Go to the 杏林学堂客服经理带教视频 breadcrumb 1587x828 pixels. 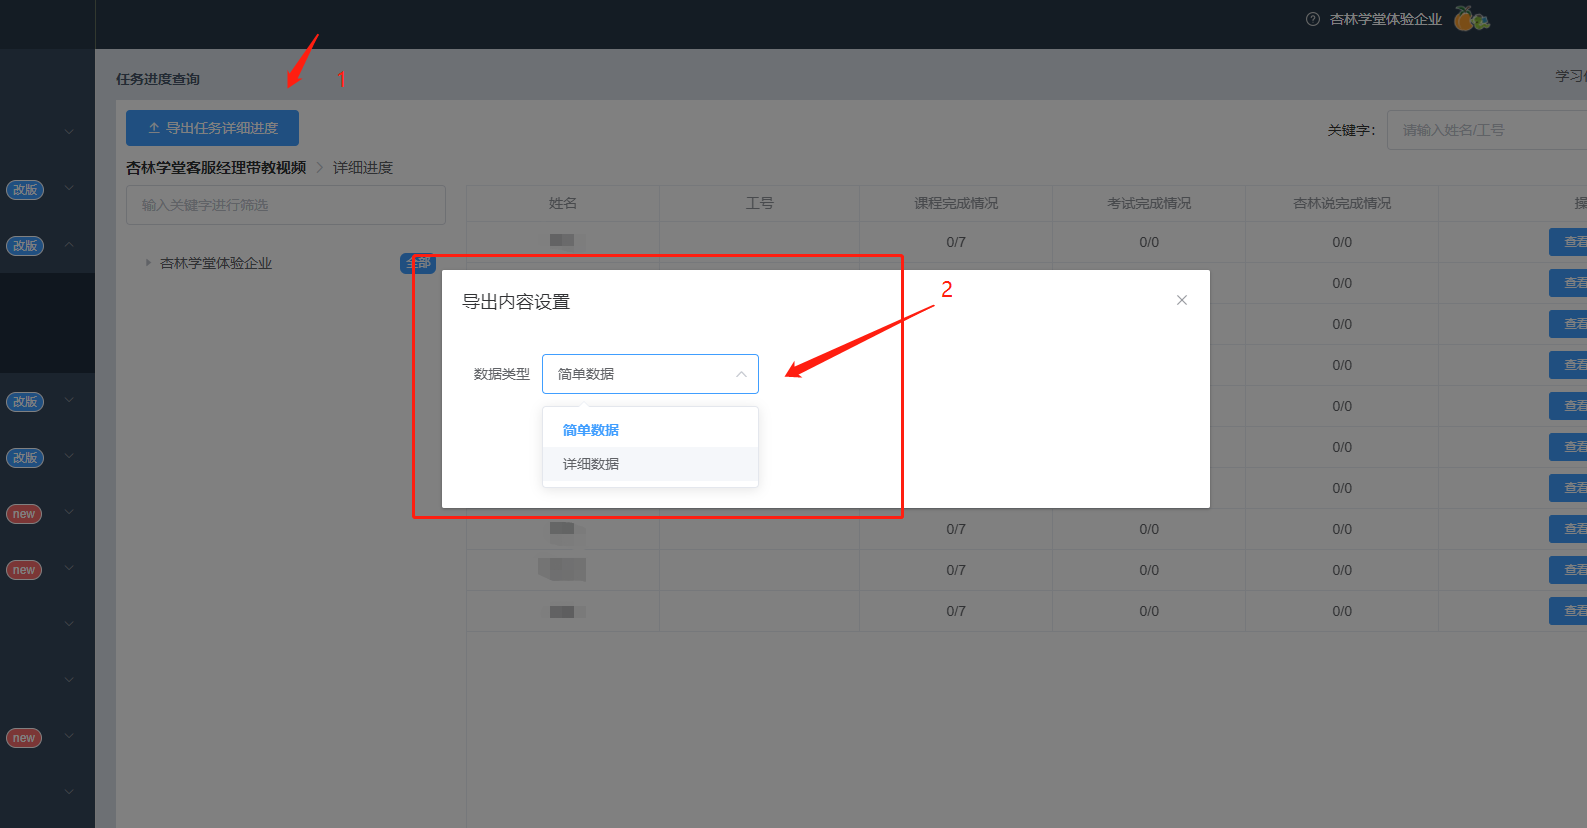pyautogui.click(x=216, y=168)
